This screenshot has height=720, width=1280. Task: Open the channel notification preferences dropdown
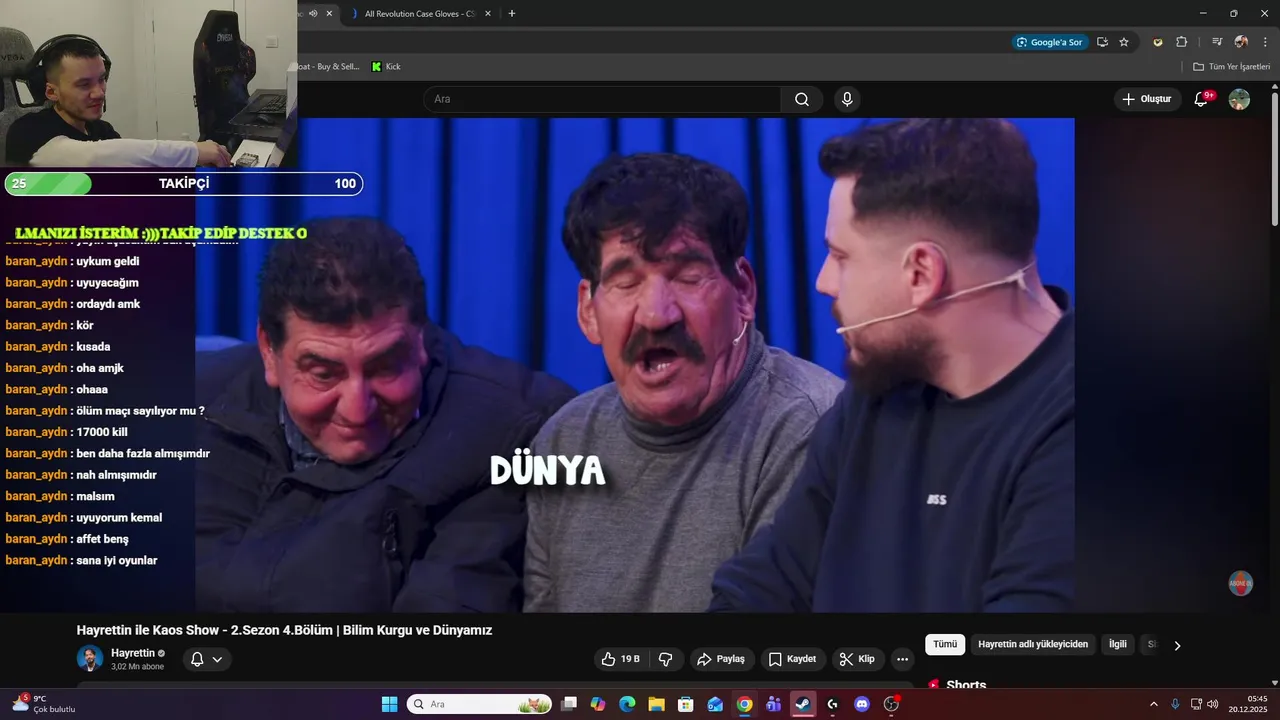207,659
